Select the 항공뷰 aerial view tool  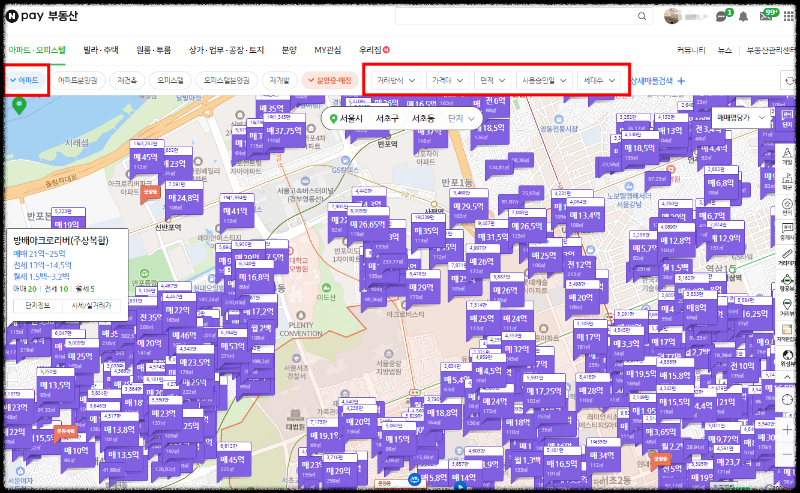[787, 282]
